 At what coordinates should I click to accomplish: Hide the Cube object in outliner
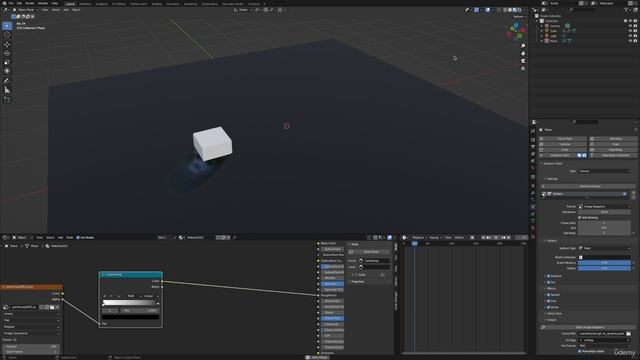630,31
